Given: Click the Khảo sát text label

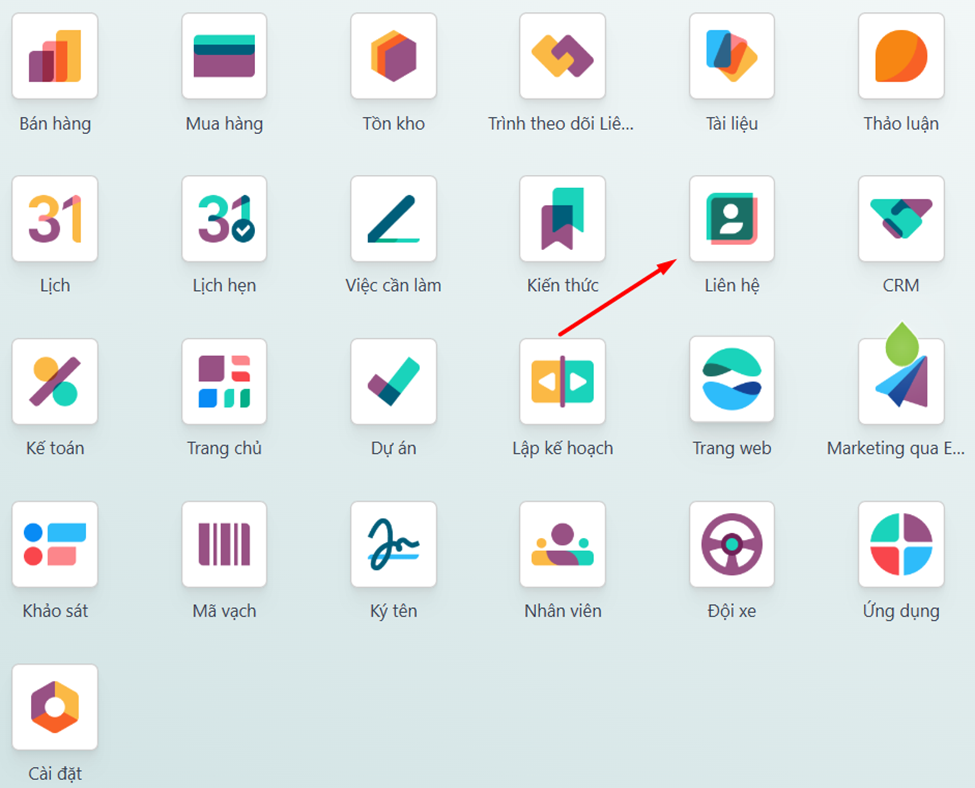Looking at the screenshot, I should tap(55, 611).
